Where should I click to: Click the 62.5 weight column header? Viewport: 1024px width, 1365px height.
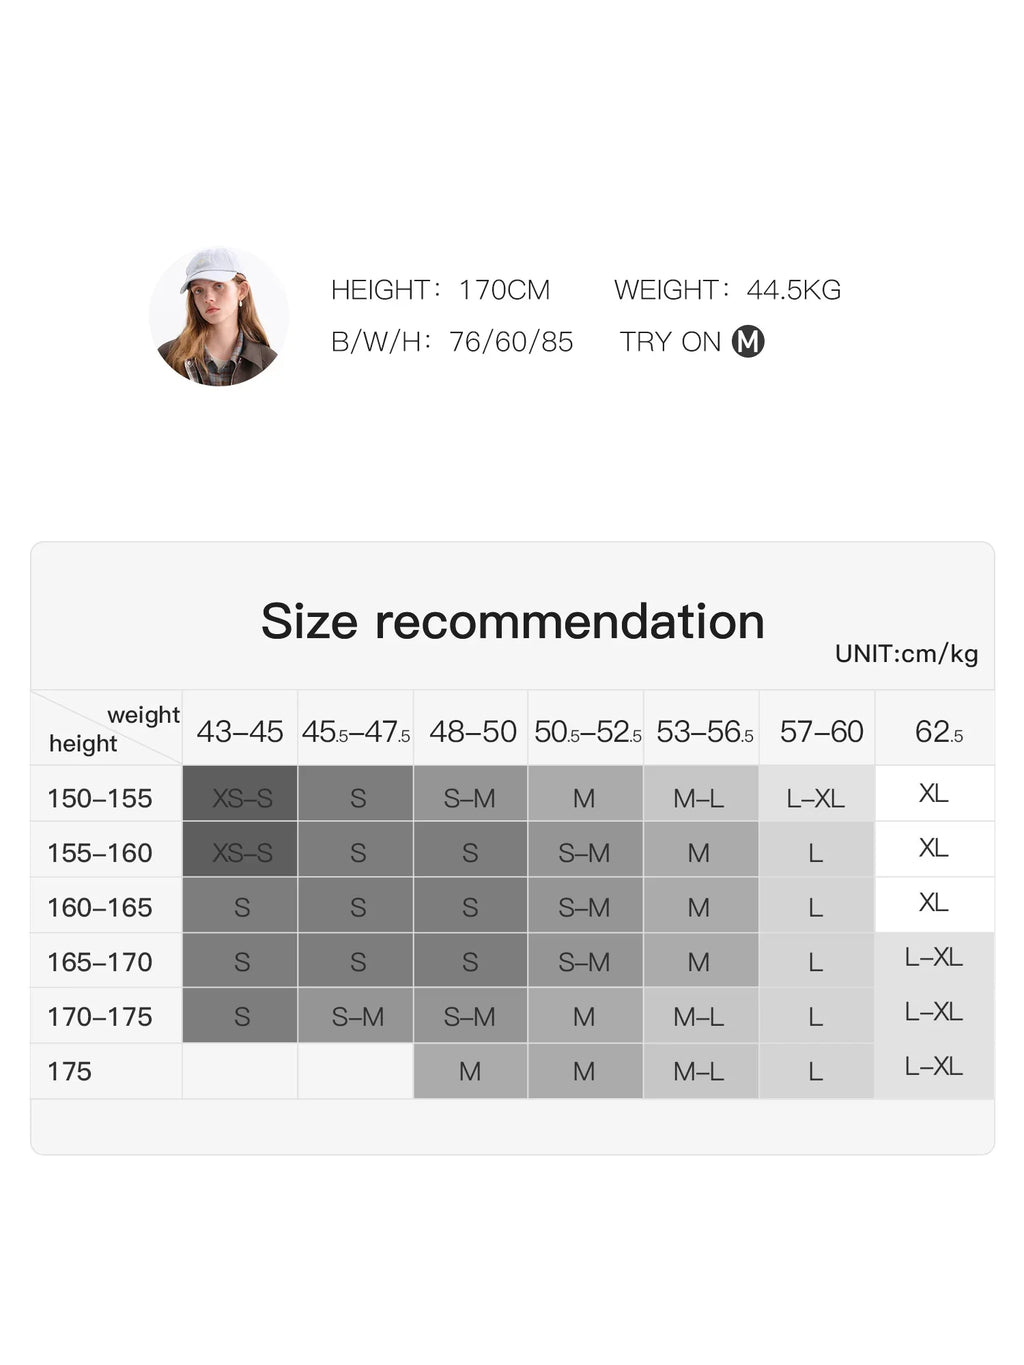[936, 732]
